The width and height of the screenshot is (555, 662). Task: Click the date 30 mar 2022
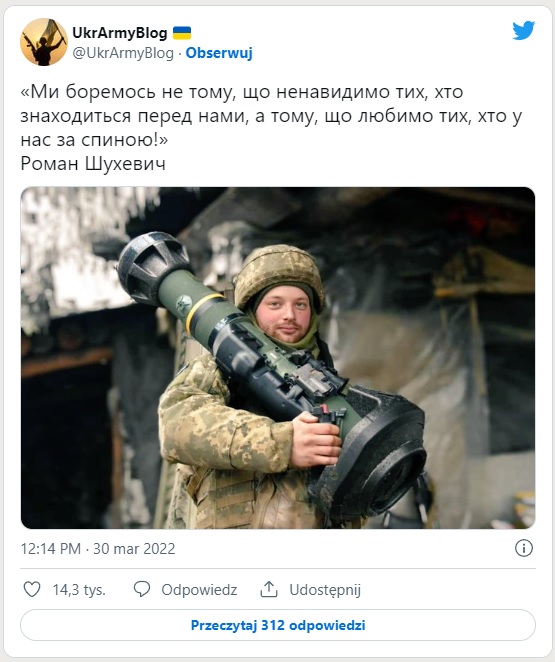pos(134,548)
